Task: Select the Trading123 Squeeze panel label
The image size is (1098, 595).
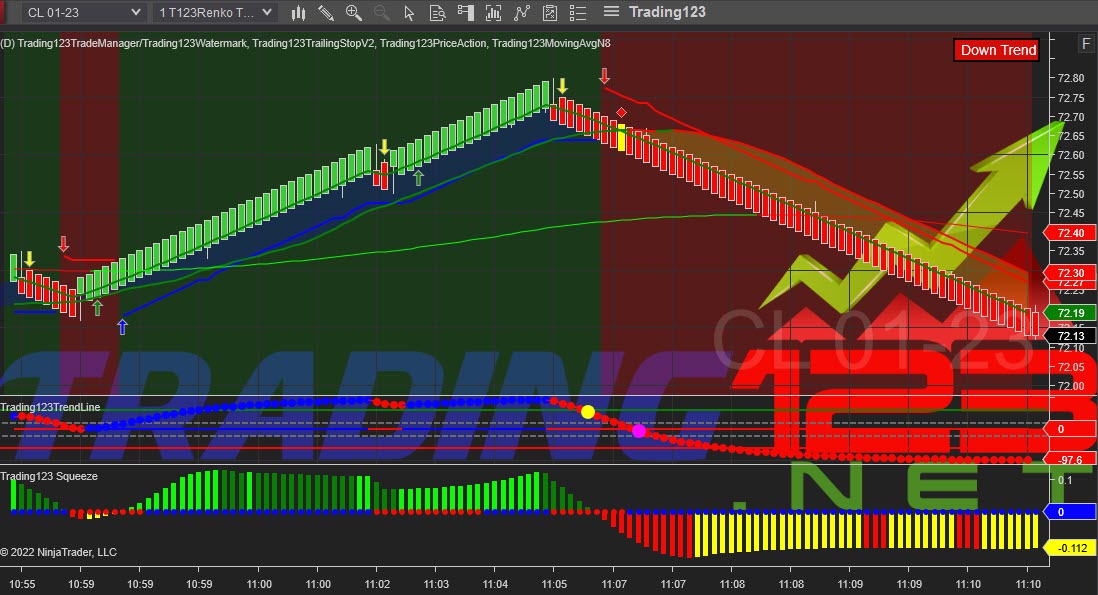Action: coord(49,476)
